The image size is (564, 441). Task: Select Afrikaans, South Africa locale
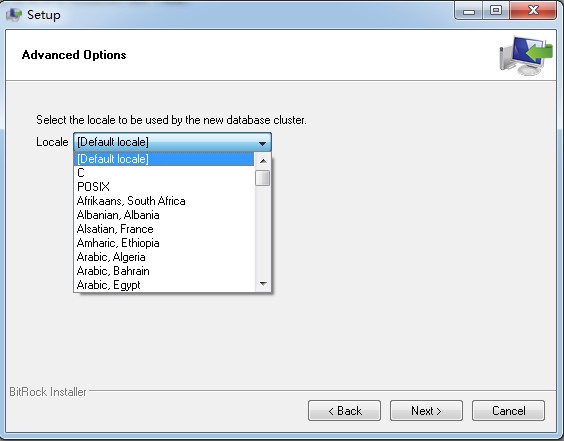164,201
